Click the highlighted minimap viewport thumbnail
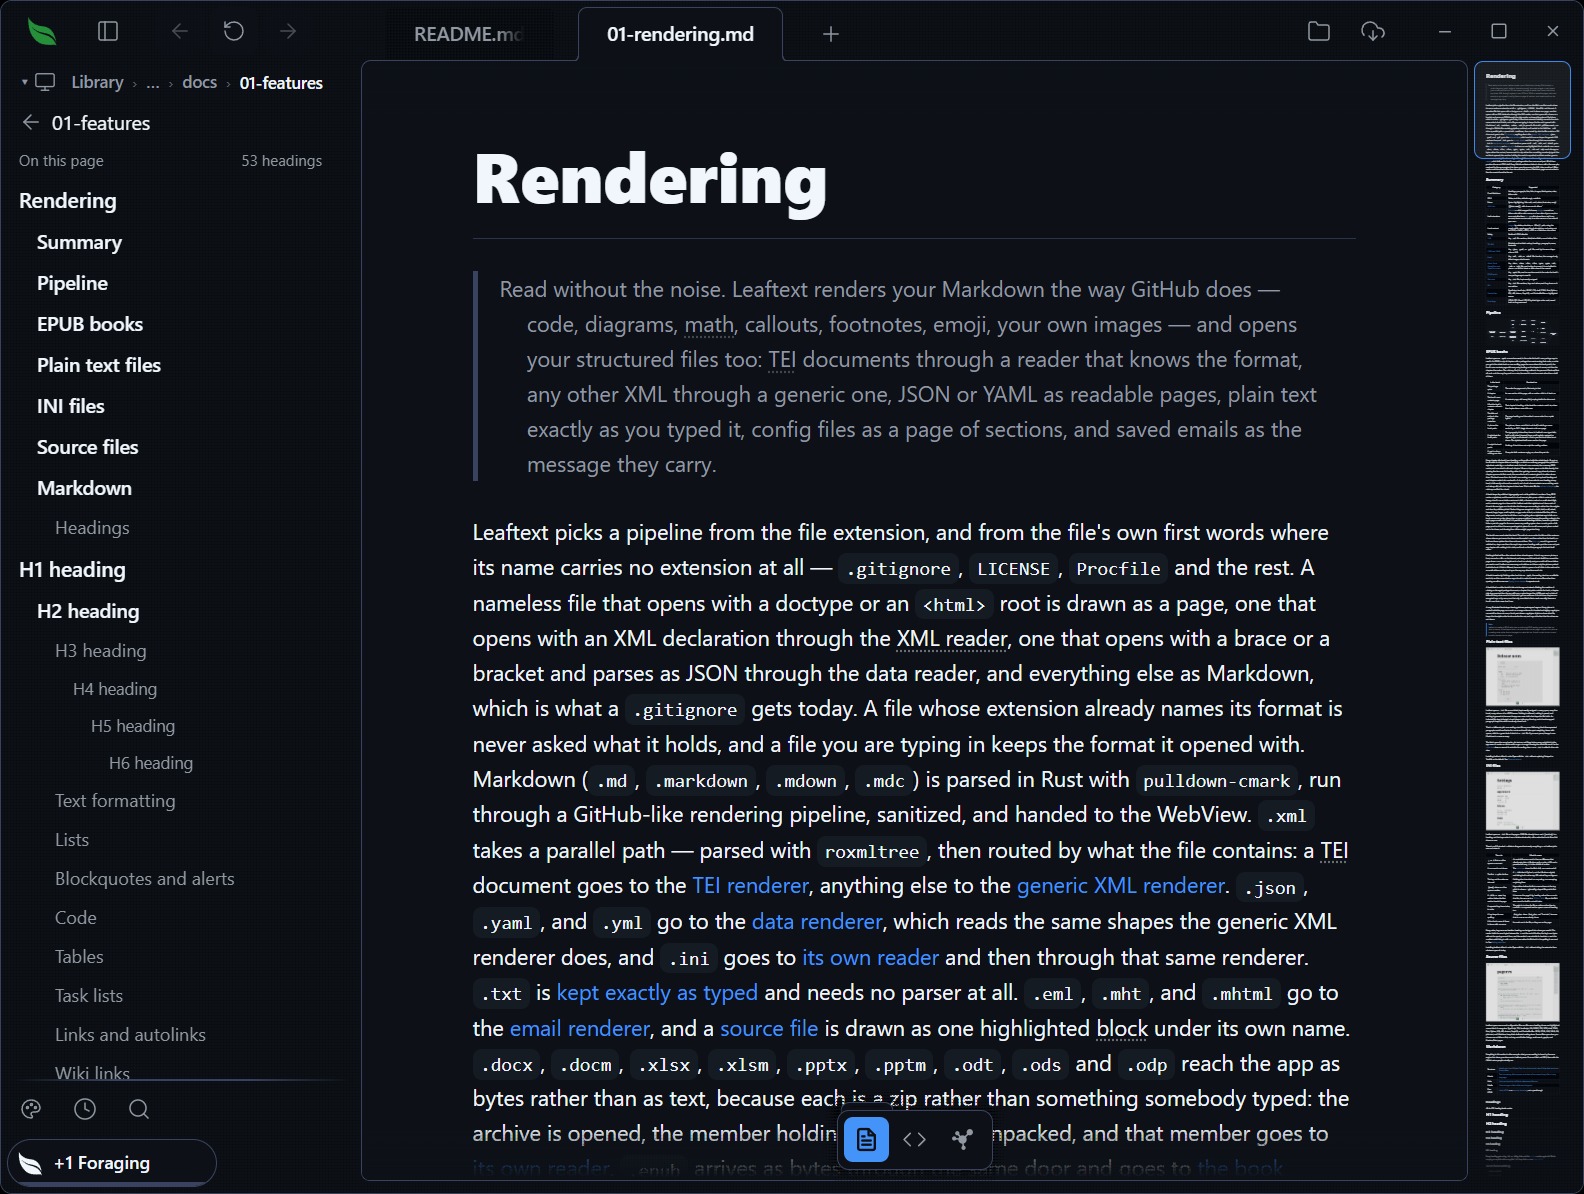 [1522, 110]
